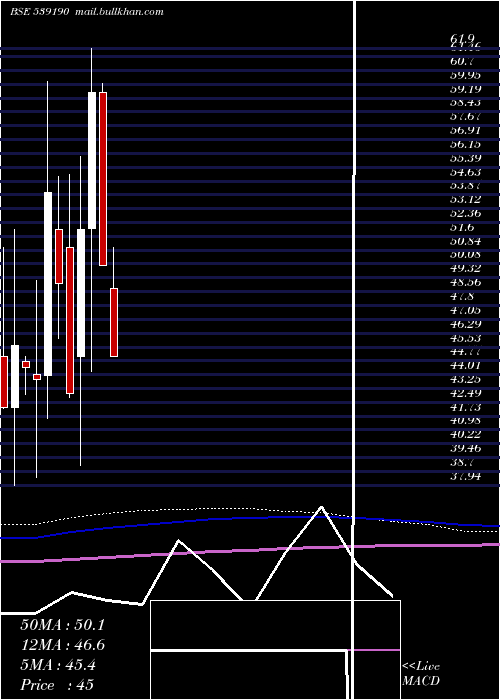Select the 45.53 price axis label

pyautogui.click(x=465, y=338)
